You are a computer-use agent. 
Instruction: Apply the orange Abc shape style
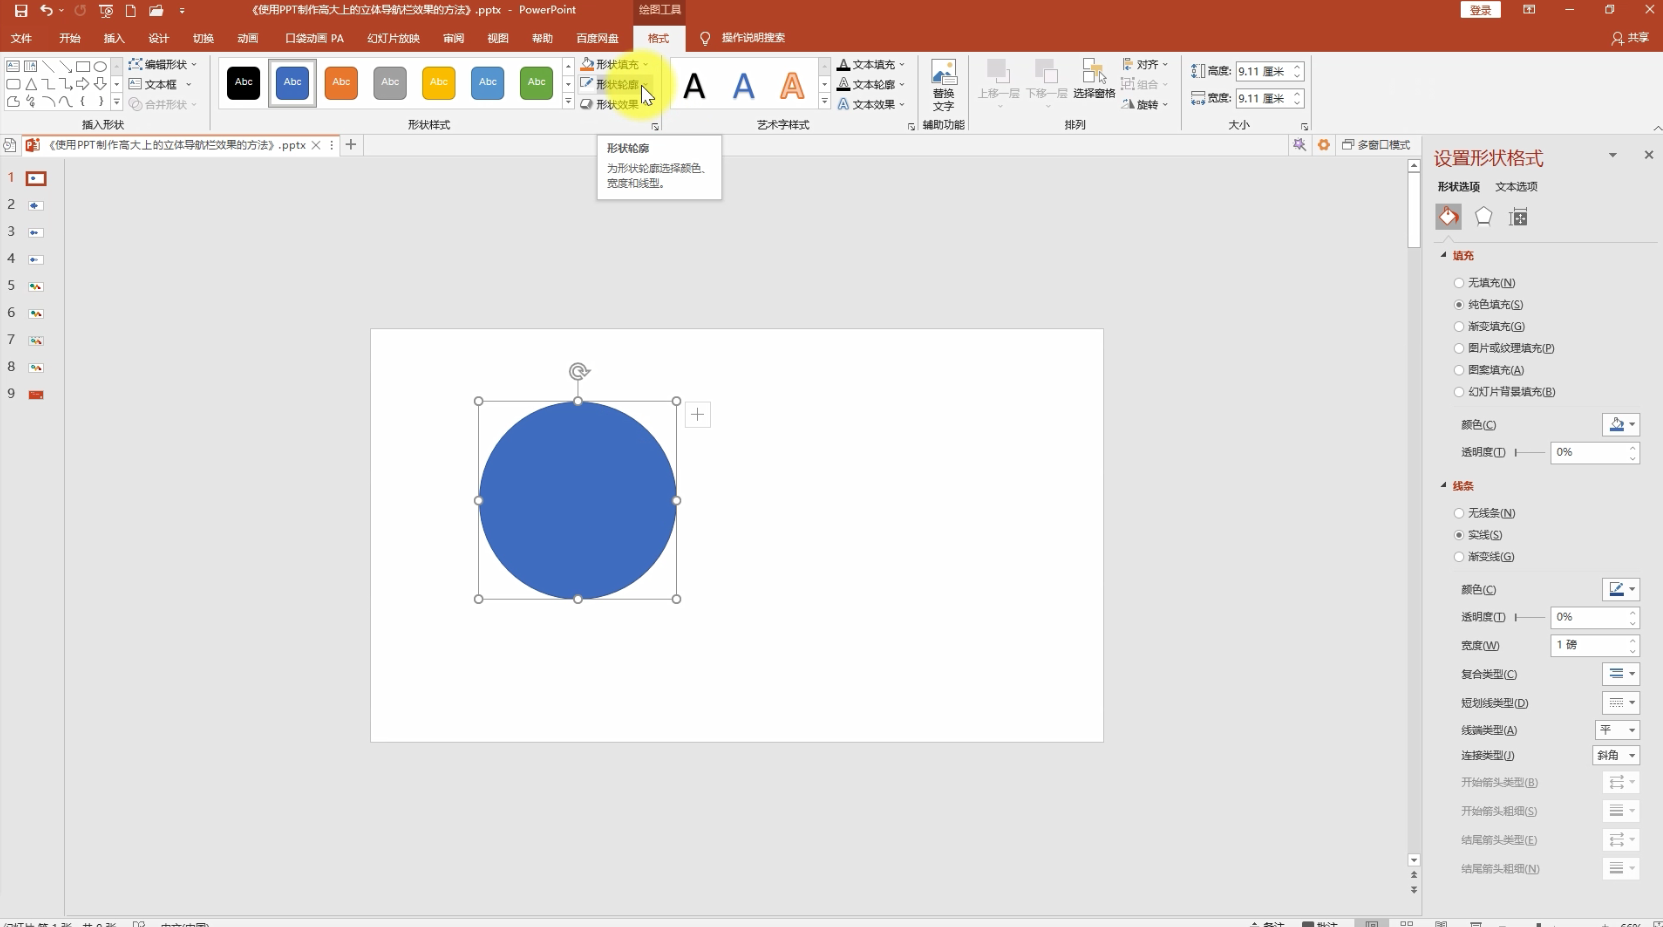pyautogui.click(x=341, y=83)
